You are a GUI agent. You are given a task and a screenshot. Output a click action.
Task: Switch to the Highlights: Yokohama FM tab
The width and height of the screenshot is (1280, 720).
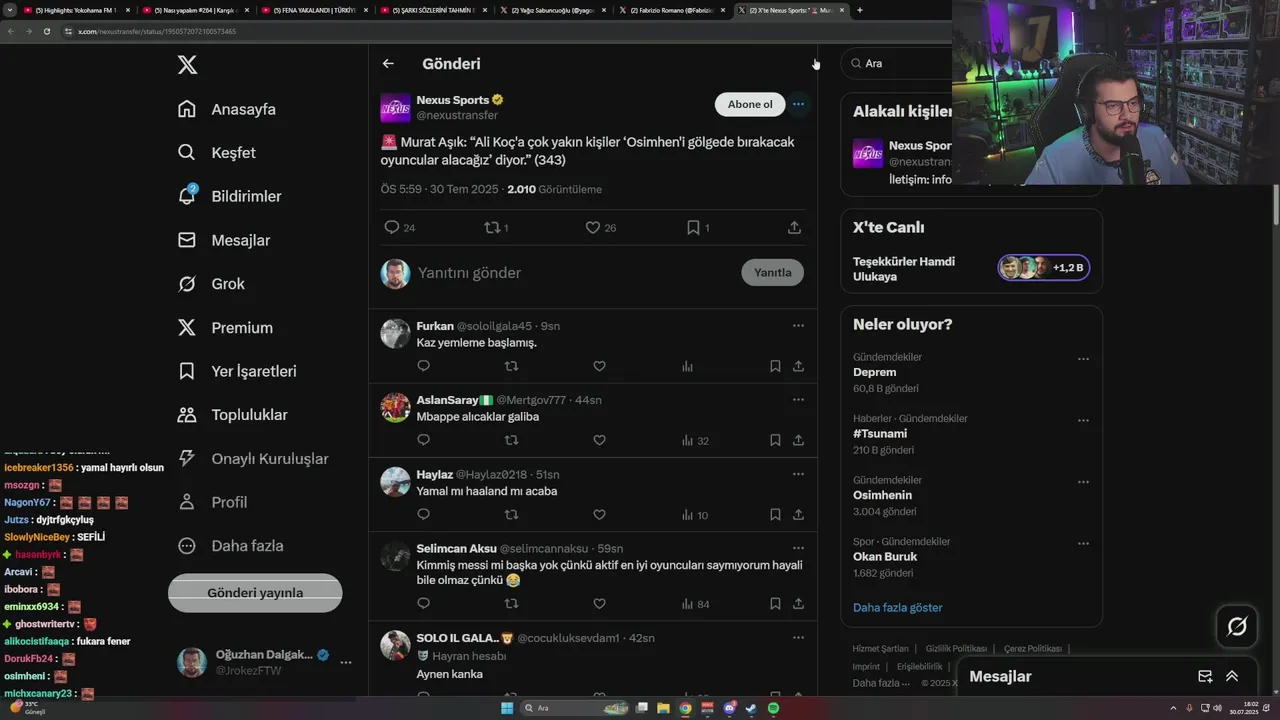point(75,10)
